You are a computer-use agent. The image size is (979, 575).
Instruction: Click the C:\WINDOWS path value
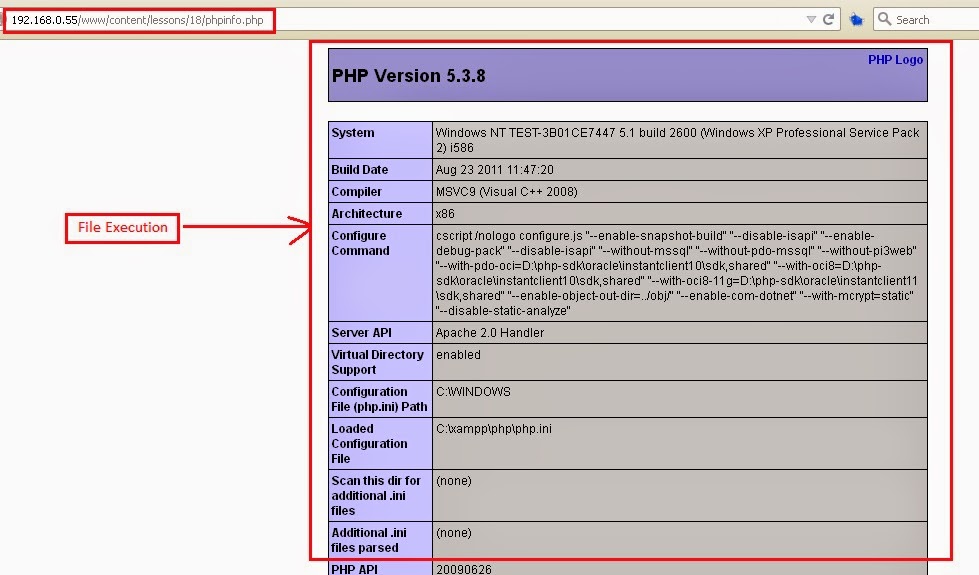coord(473,392)
